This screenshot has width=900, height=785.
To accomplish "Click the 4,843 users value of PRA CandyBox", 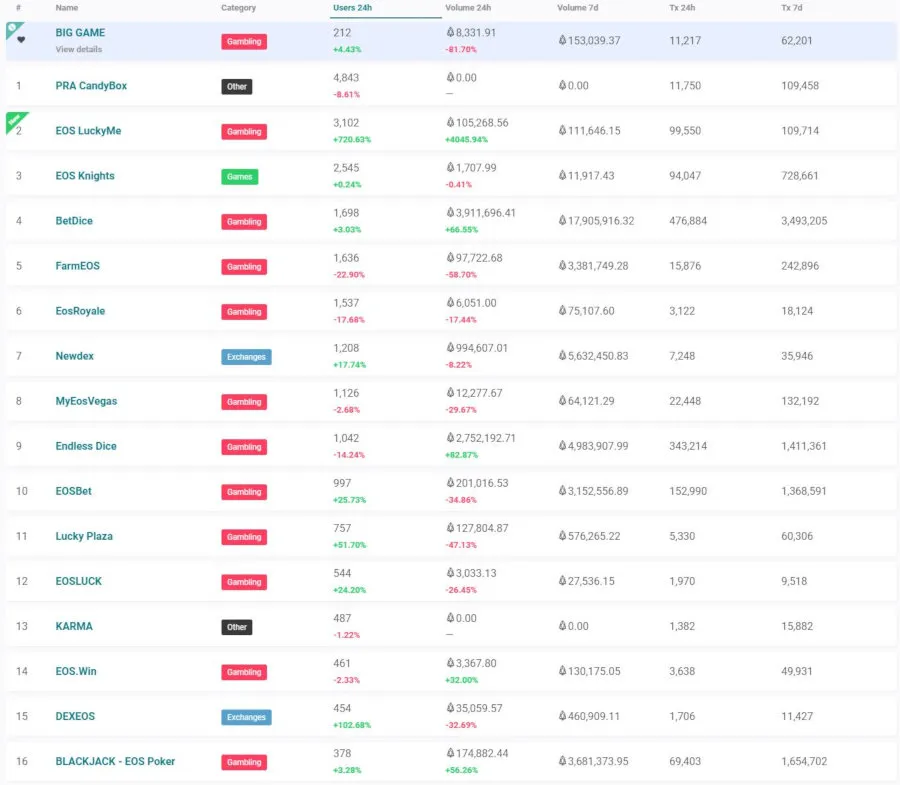I will (346, 77).
